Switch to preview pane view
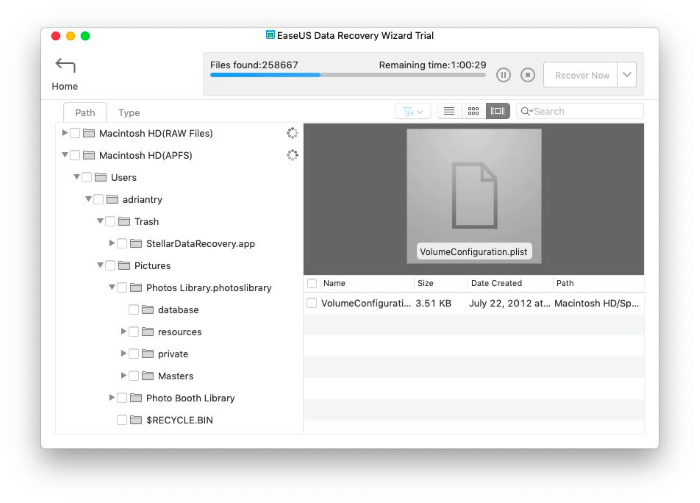This screenshot has height=503, width=700. (497, 111)
